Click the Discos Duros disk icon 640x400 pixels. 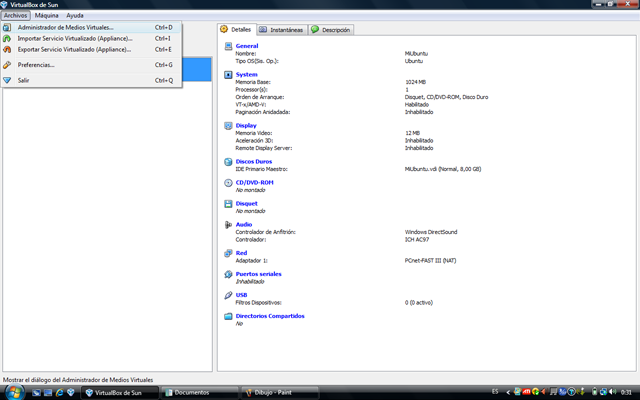pyautogui.click(x=228, y=161)
